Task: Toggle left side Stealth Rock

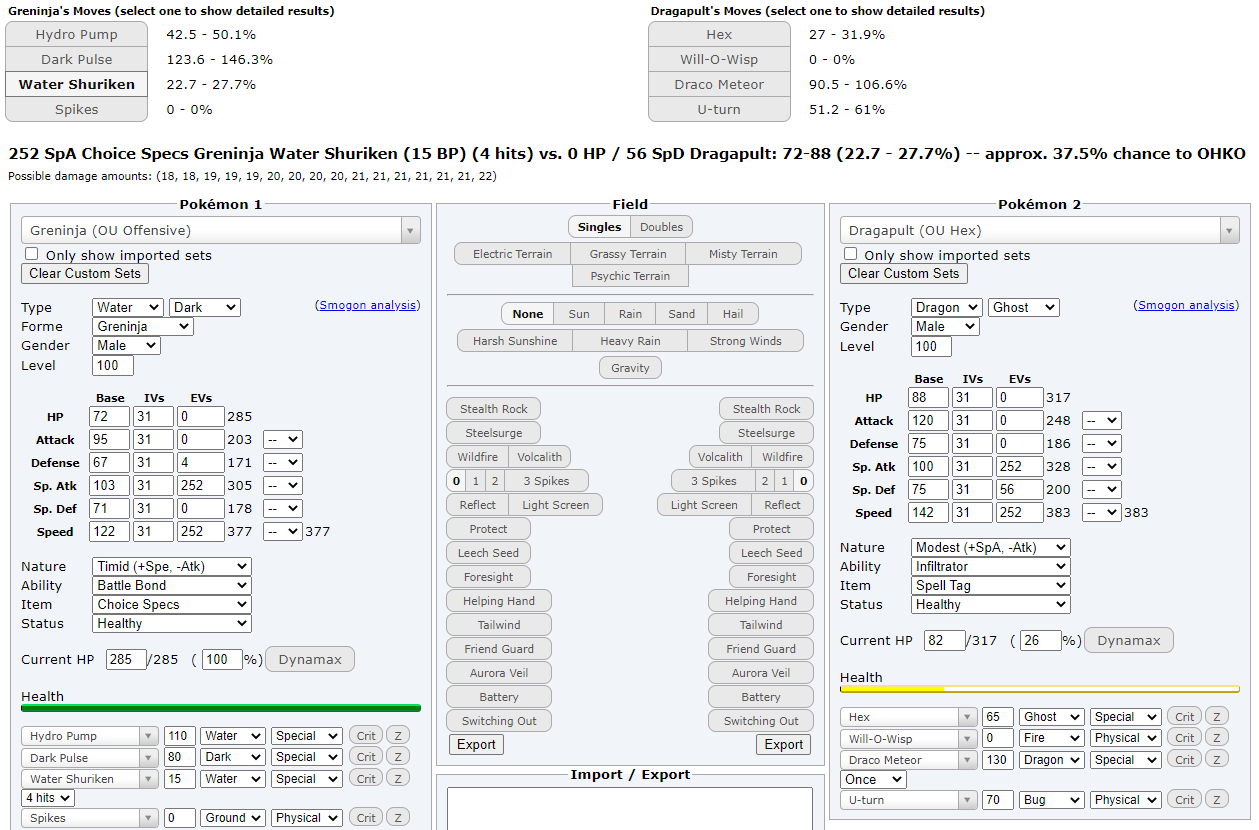Action: coord(493,409)
